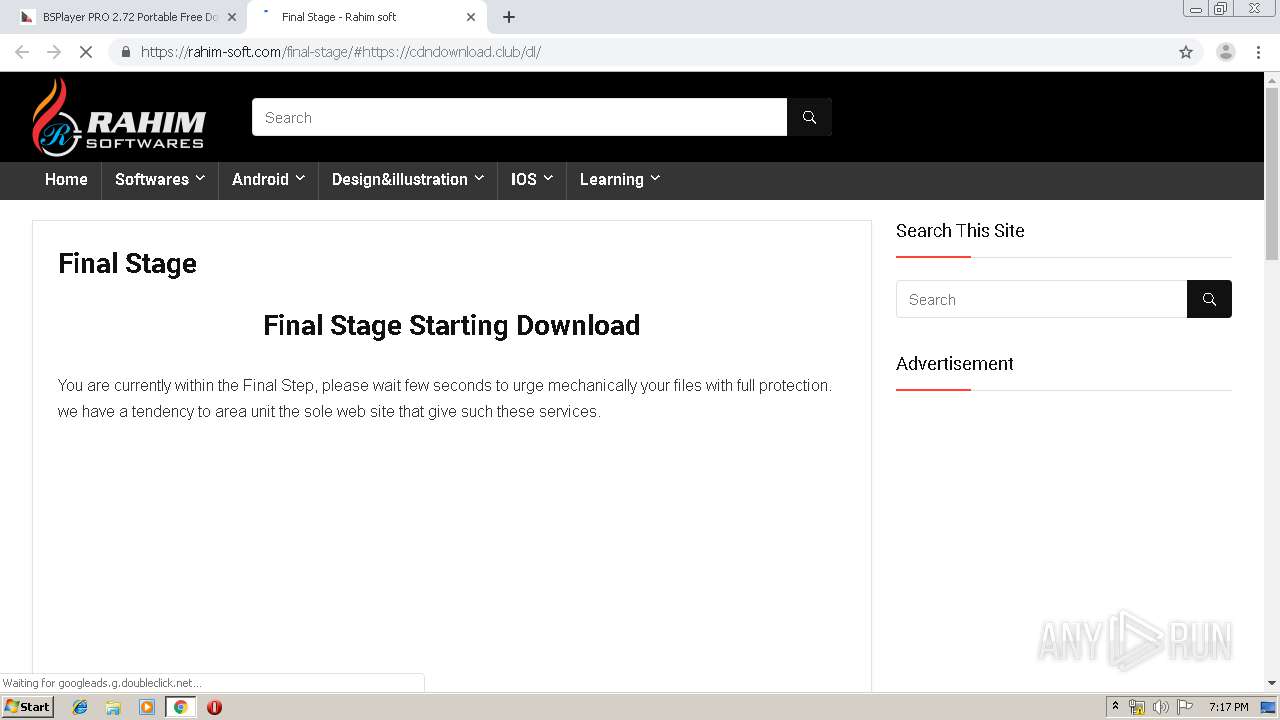The height and width of the screenshot is (720, 1280).
Task: Select the Final Stage - Rahim soft tab
Action: pos(365,17)
